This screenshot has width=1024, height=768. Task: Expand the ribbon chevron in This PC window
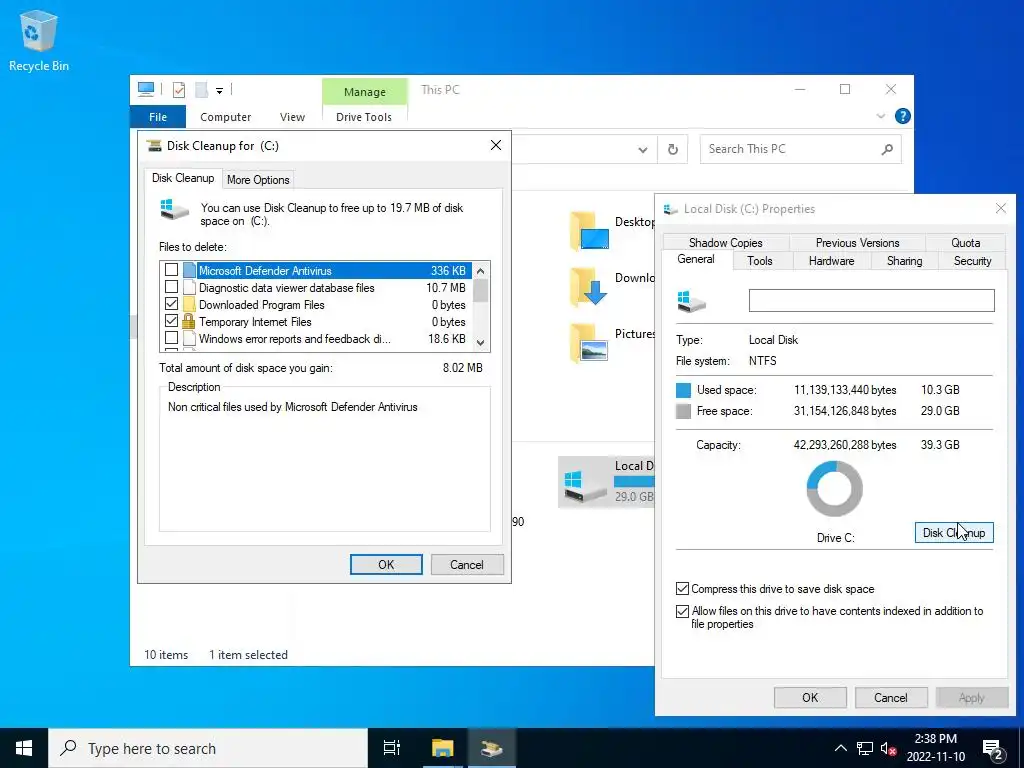click(x=880, y=116)
